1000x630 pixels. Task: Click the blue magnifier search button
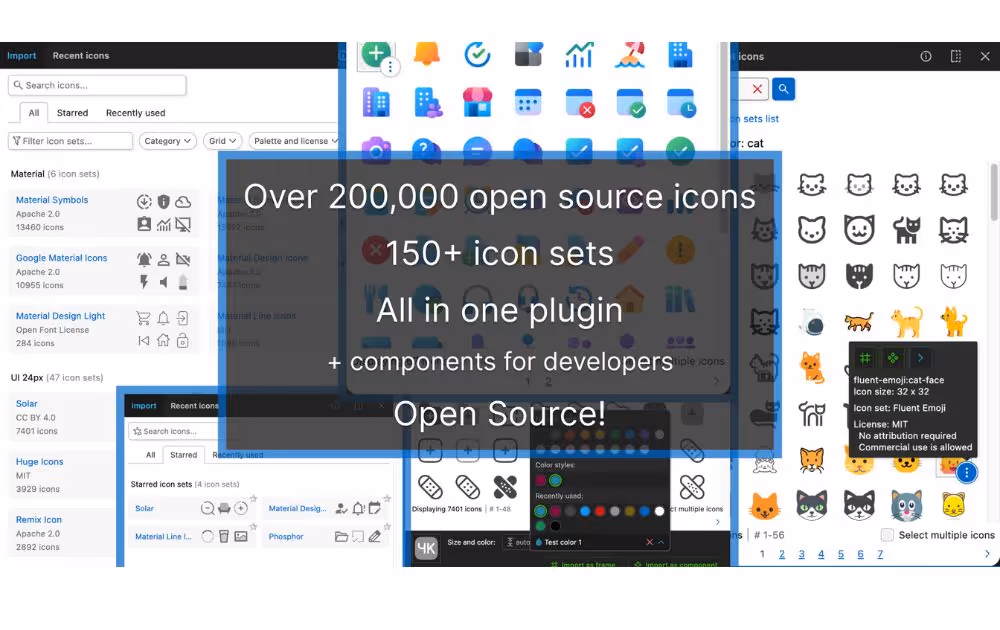[783, 89]
